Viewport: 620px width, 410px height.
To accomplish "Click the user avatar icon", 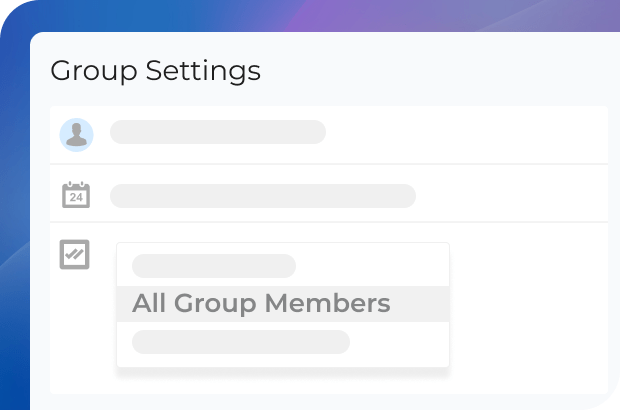I will [x=76, y=134].
